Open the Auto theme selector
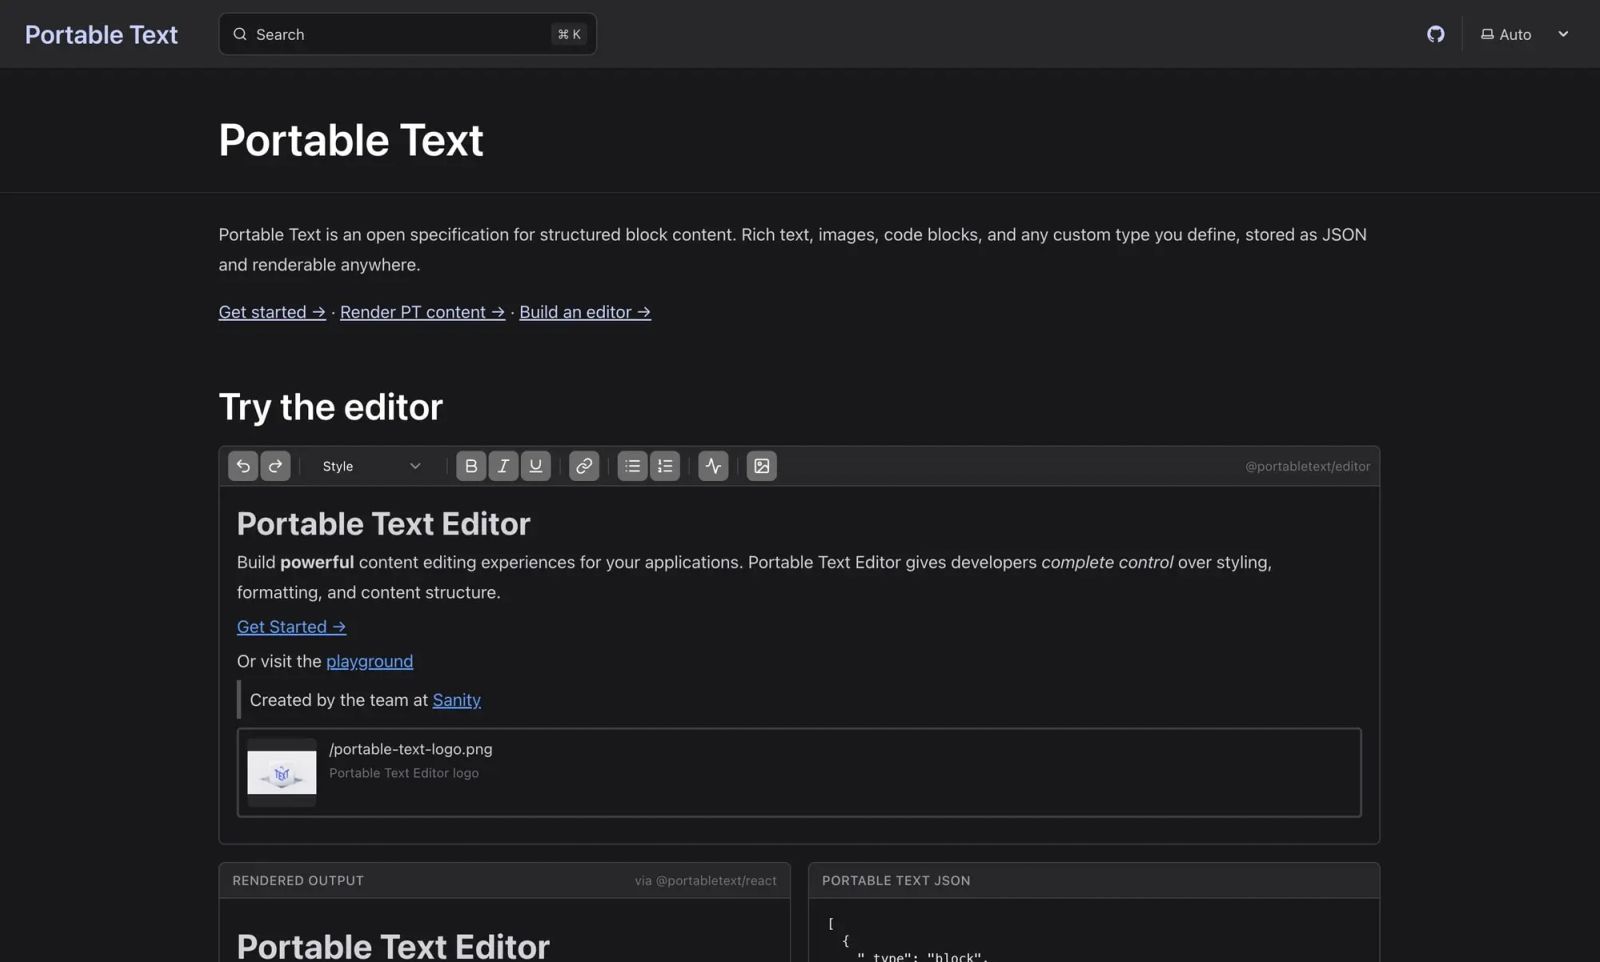 pyautogui.click(x=1524, y=34)
